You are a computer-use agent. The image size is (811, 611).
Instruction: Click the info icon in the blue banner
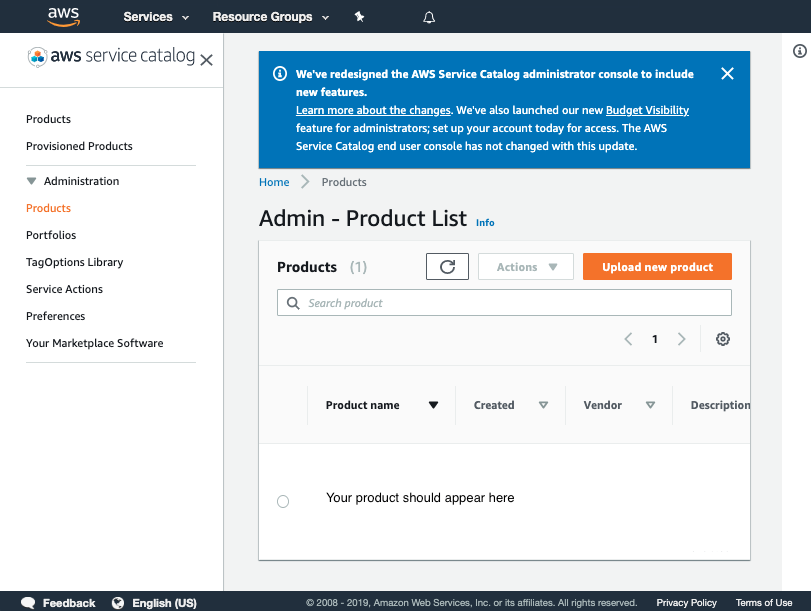(x=280, y=73)
